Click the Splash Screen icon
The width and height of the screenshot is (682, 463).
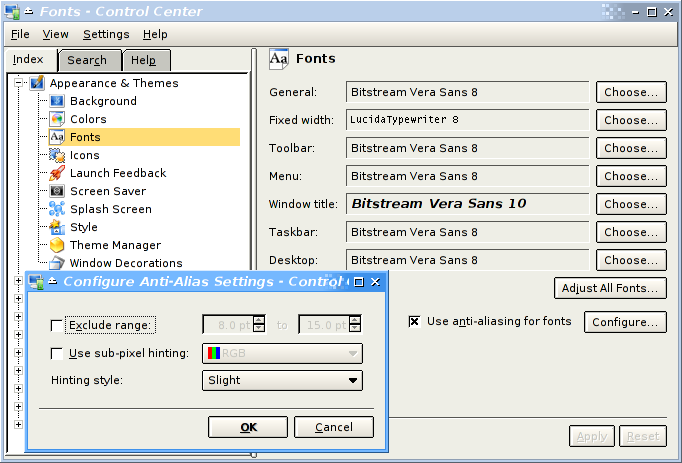(x=57, y=209)
